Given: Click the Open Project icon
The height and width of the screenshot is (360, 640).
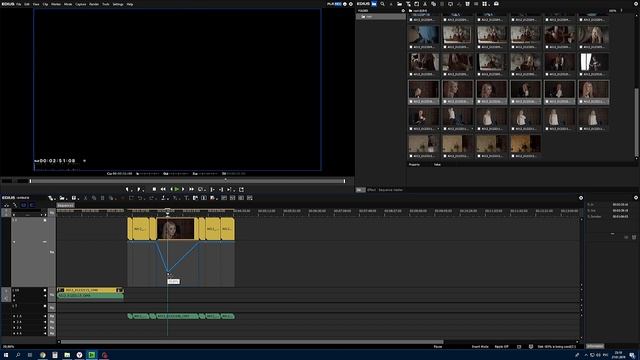Looking at the screenshot, I should click(x=62, y=198).
